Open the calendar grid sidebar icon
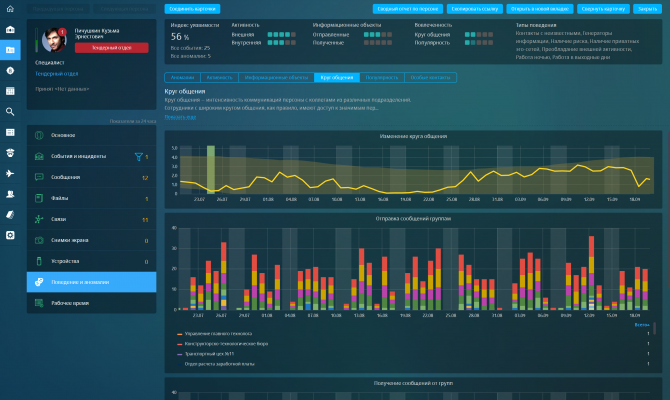The image size is (670, 400). tap(10, 91)
